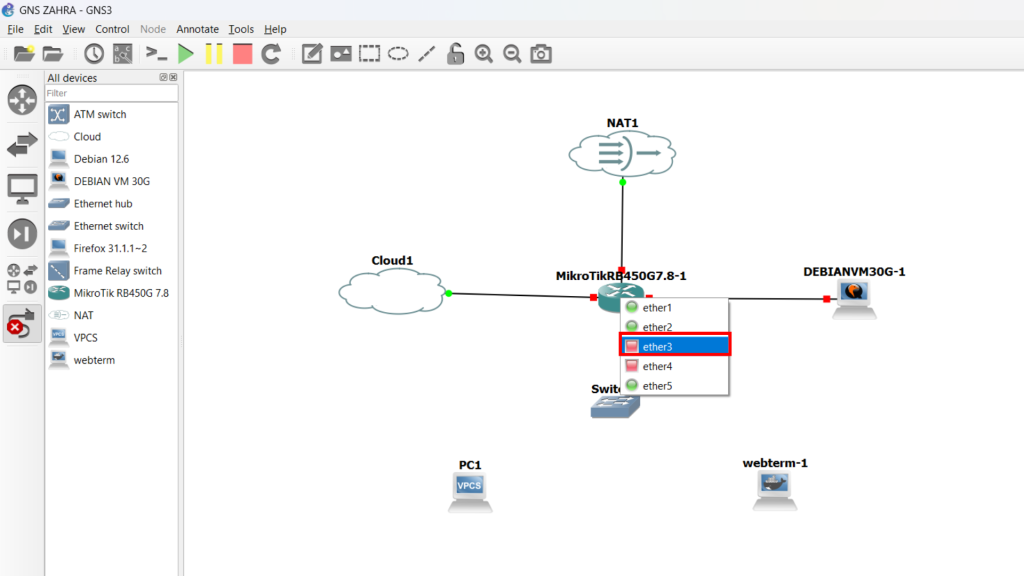Viewport: 1024px width, 576px height.
Task: Browse routers in the device sidebar
Action: pos(22,100)
